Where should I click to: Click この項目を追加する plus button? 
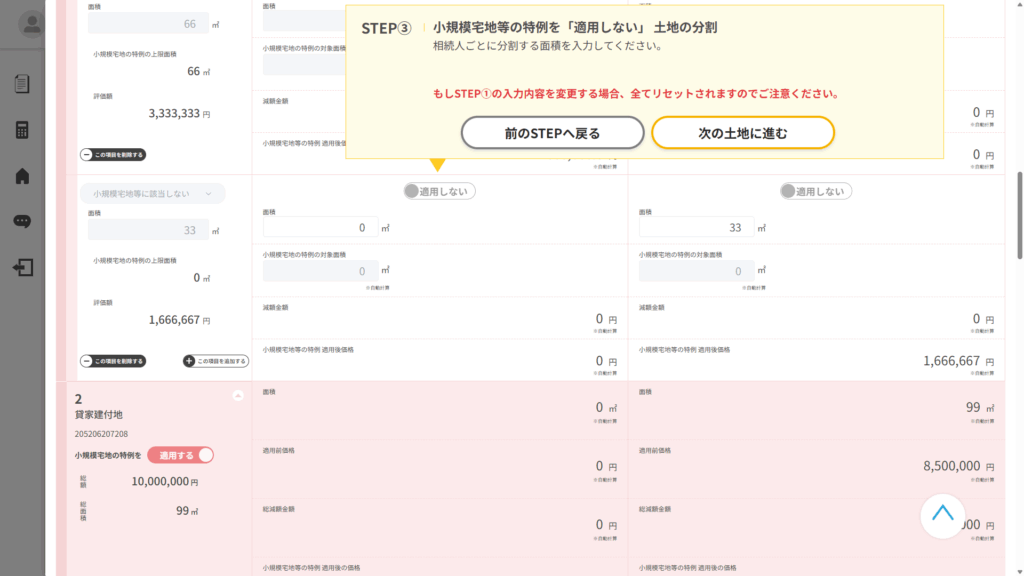pos(216,361)
